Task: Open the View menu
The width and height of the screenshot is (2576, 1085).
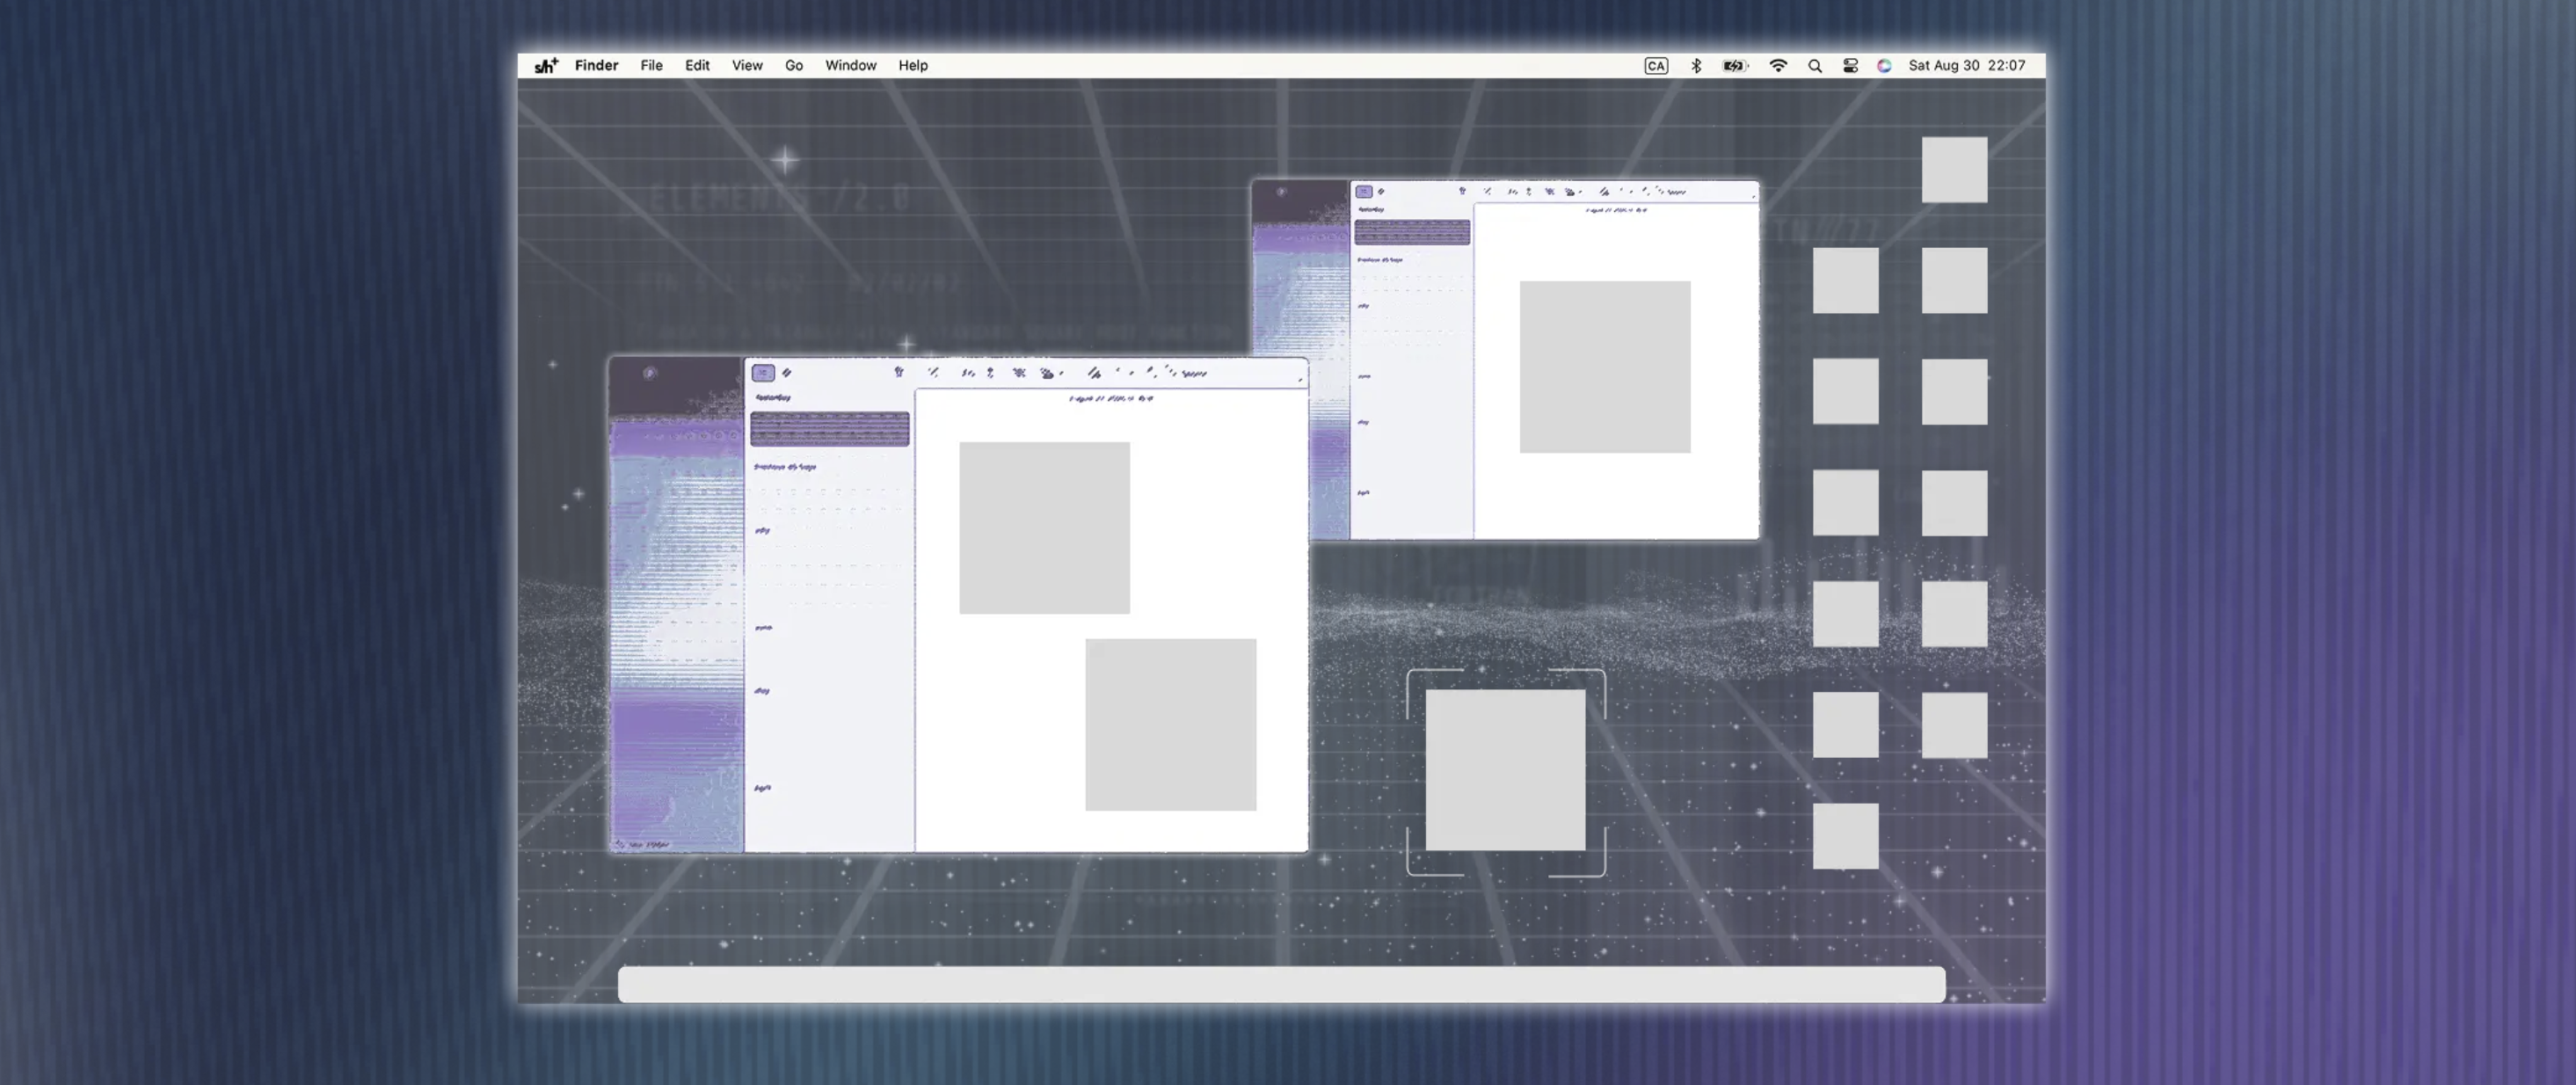Action: (747, 66)
